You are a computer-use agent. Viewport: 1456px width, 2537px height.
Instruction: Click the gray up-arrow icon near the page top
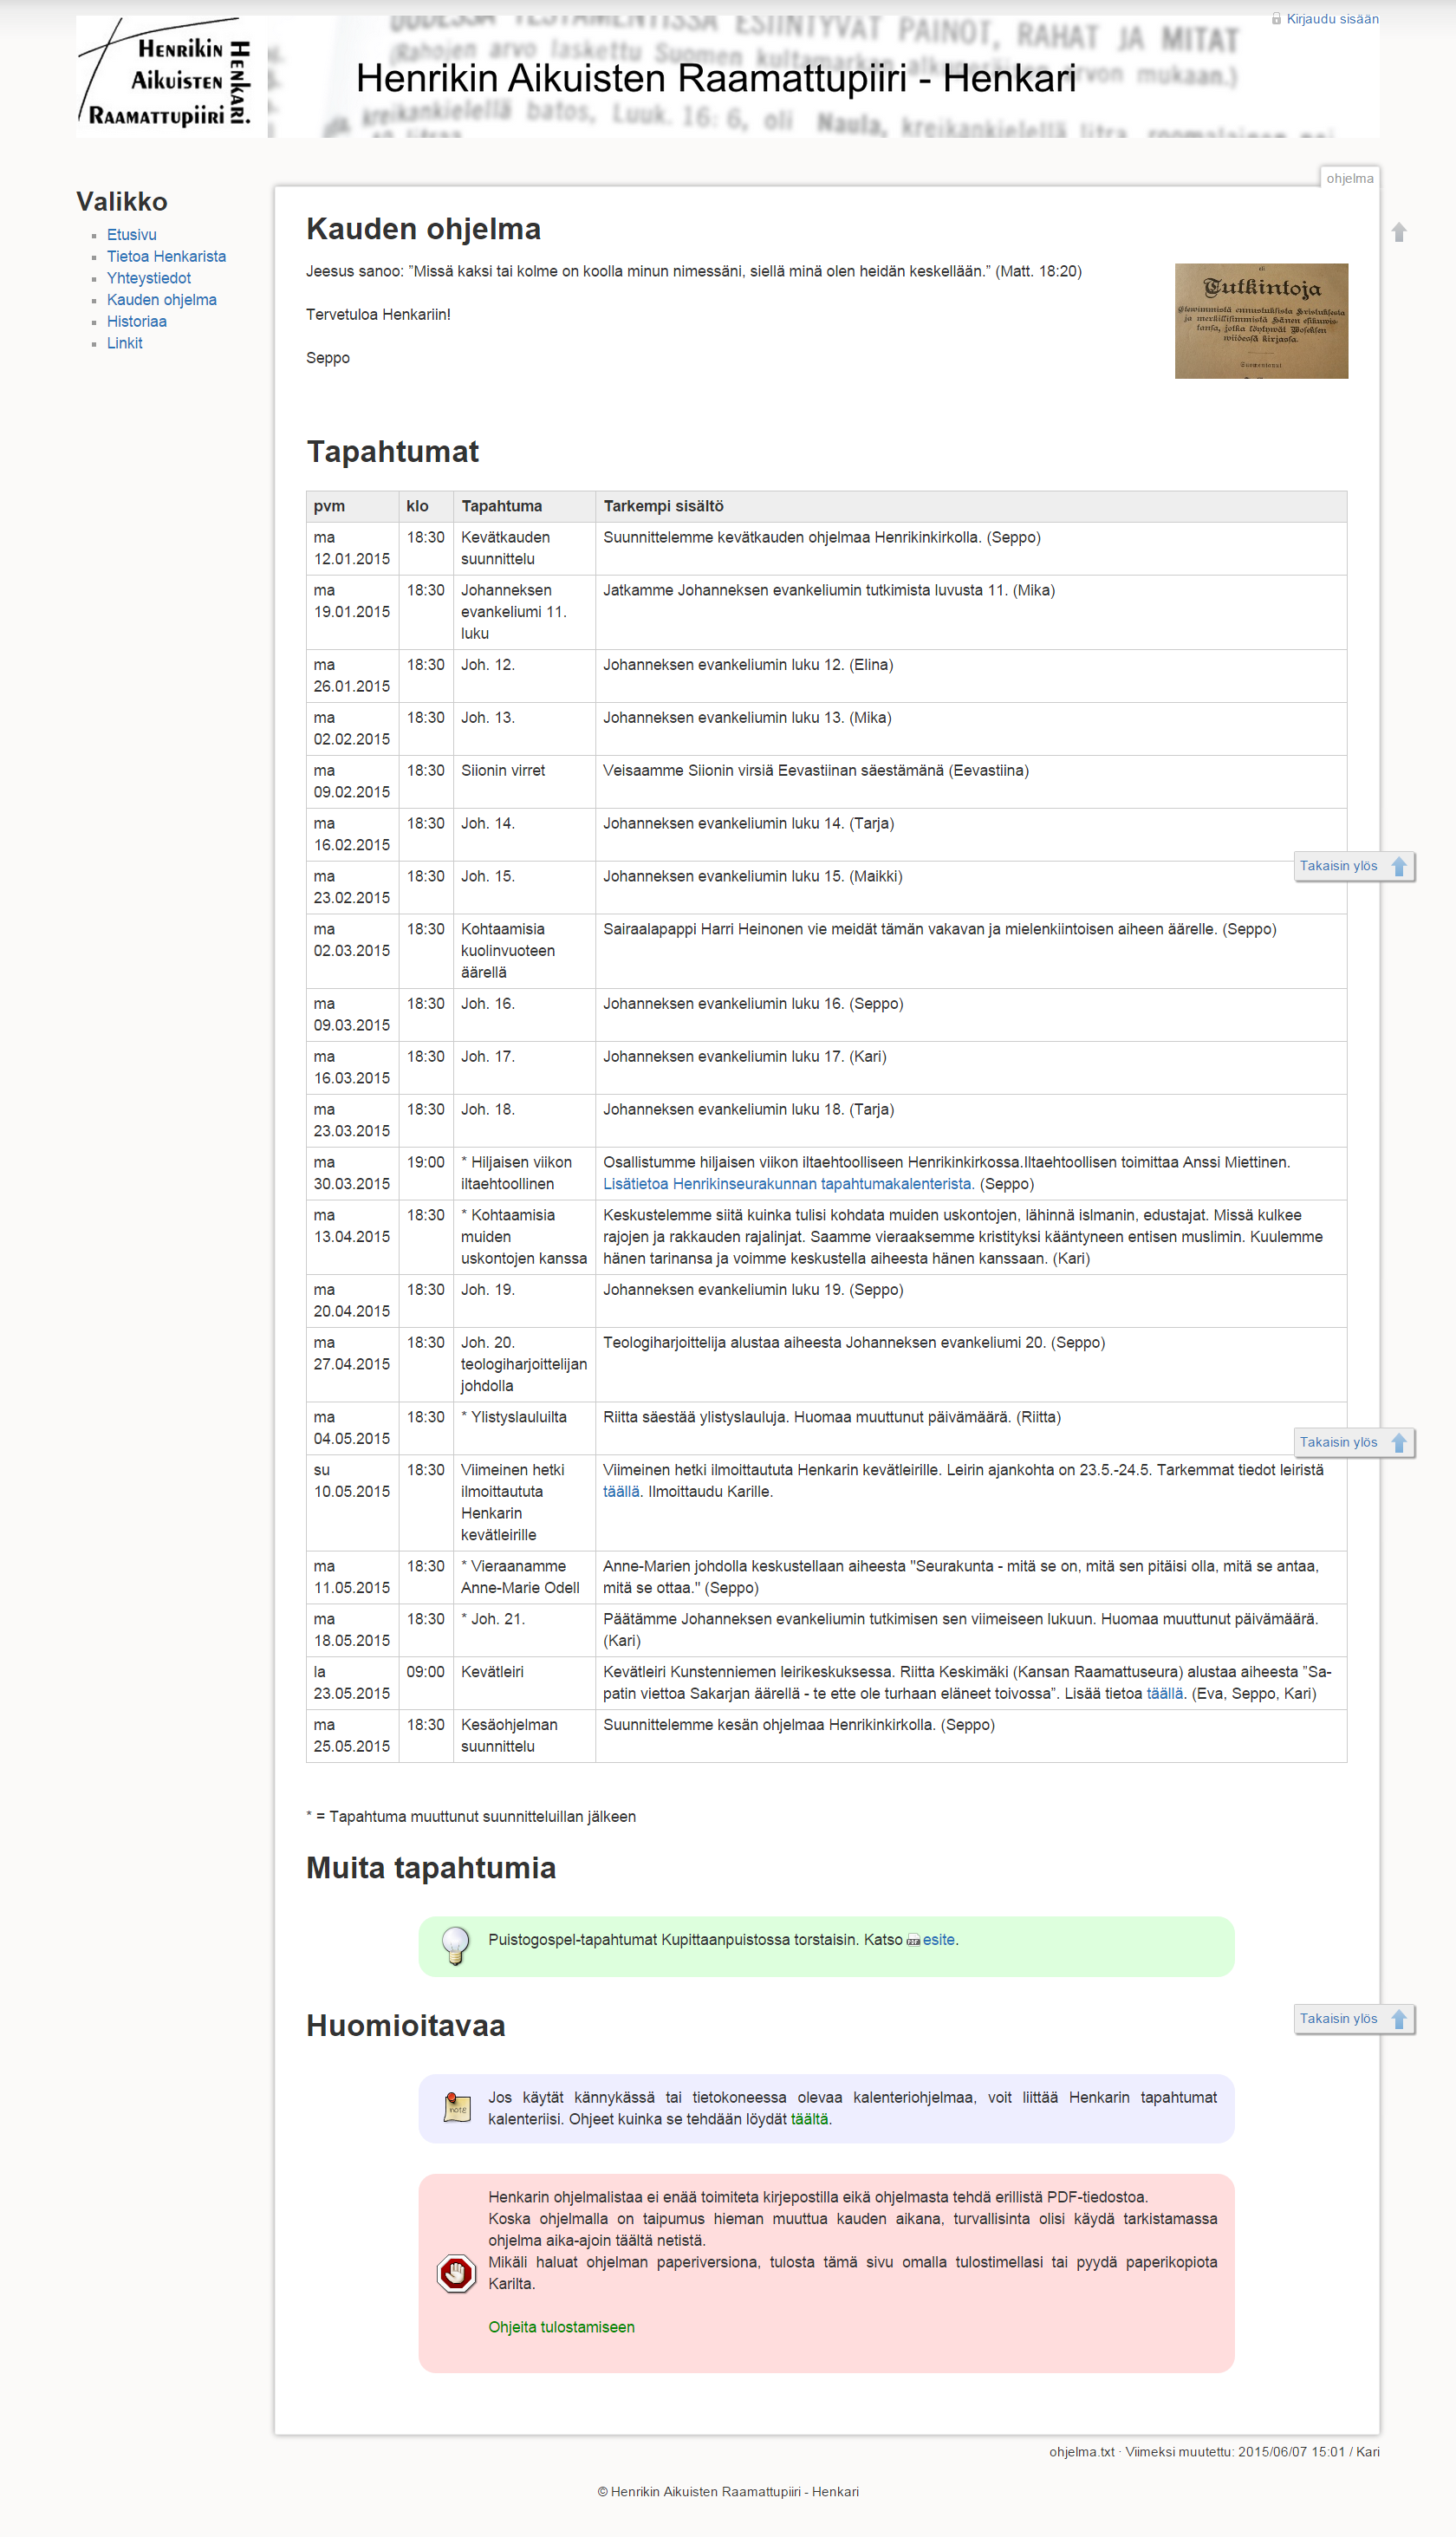pyautogui.click(x=1399, y=232)
